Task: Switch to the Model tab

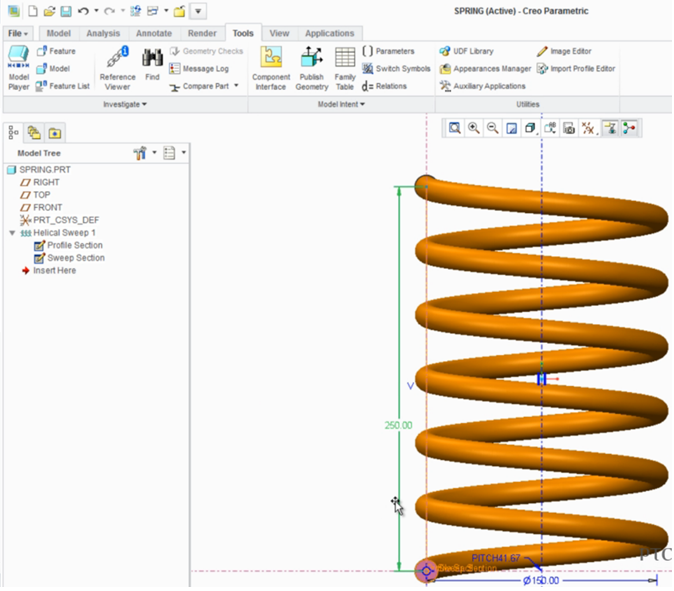Action: click(x=58, y=33)
